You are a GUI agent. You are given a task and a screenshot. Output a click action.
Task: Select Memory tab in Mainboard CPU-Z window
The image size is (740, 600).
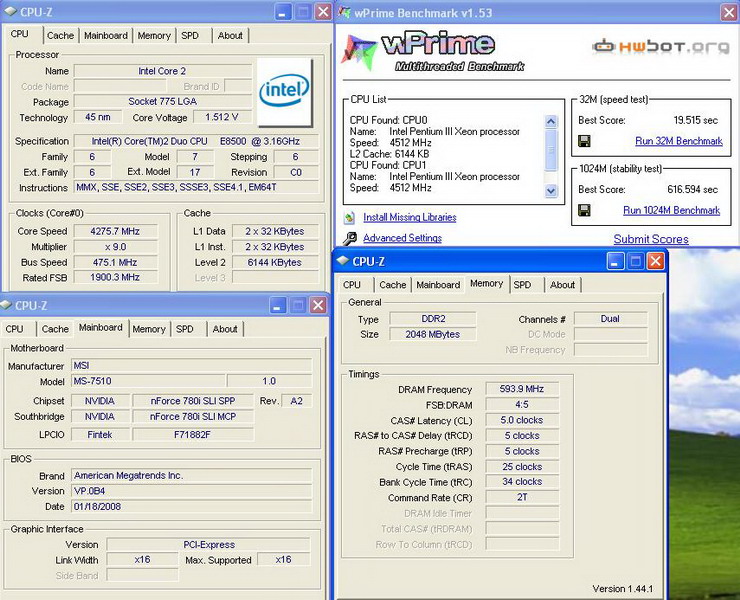pyautogui.click(x=149, y=329)
